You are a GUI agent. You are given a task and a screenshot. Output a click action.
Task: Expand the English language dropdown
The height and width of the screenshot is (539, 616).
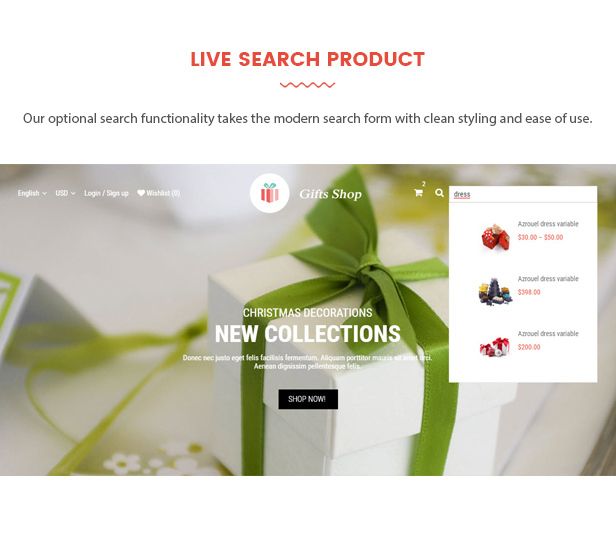point(32,193)
